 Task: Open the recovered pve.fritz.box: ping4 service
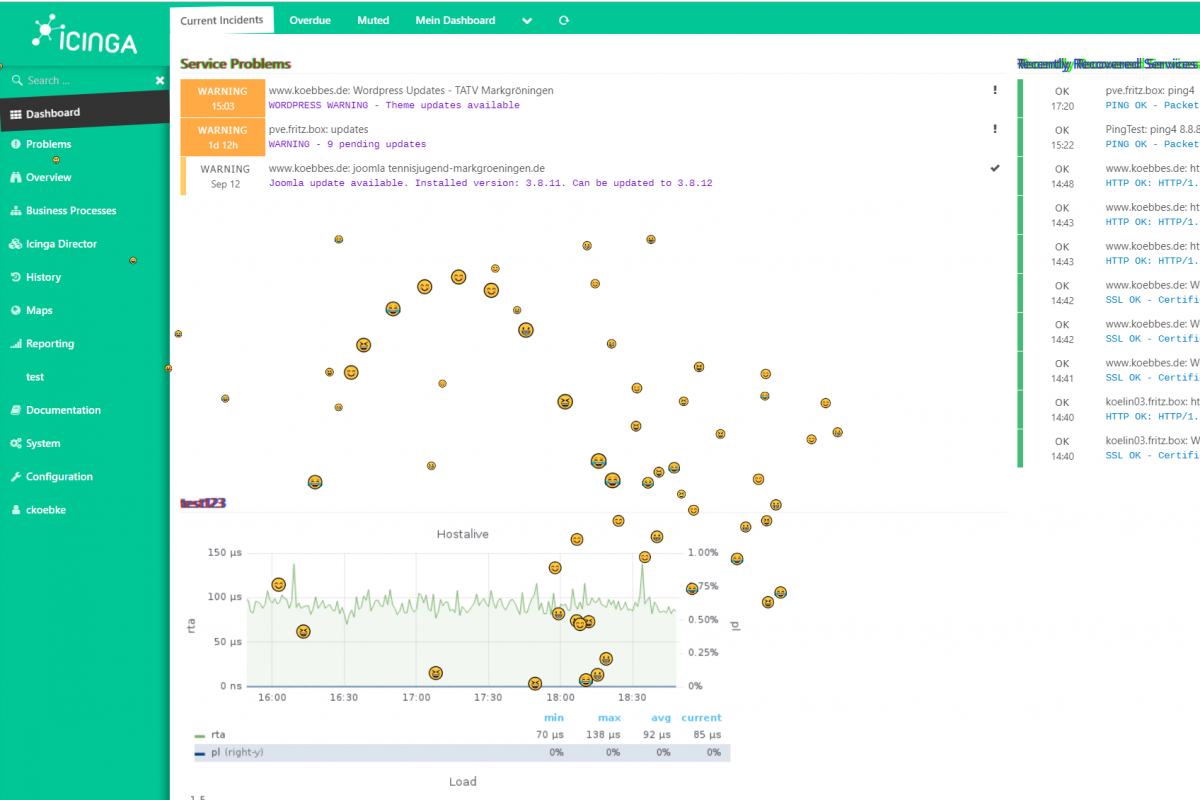1151,91
